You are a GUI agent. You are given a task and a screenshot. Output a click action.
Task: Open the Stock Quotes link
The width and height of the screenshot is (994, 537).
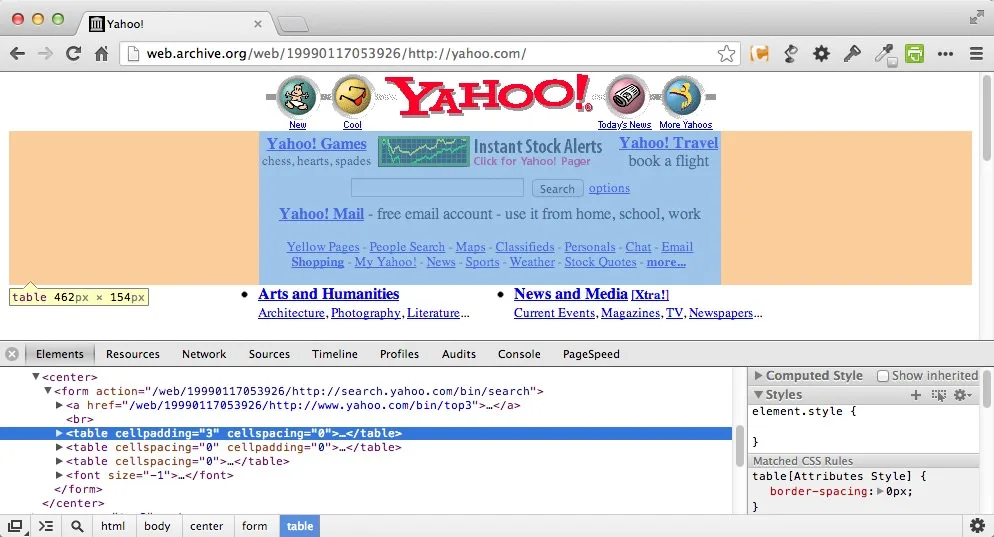[x=600, y=262]
